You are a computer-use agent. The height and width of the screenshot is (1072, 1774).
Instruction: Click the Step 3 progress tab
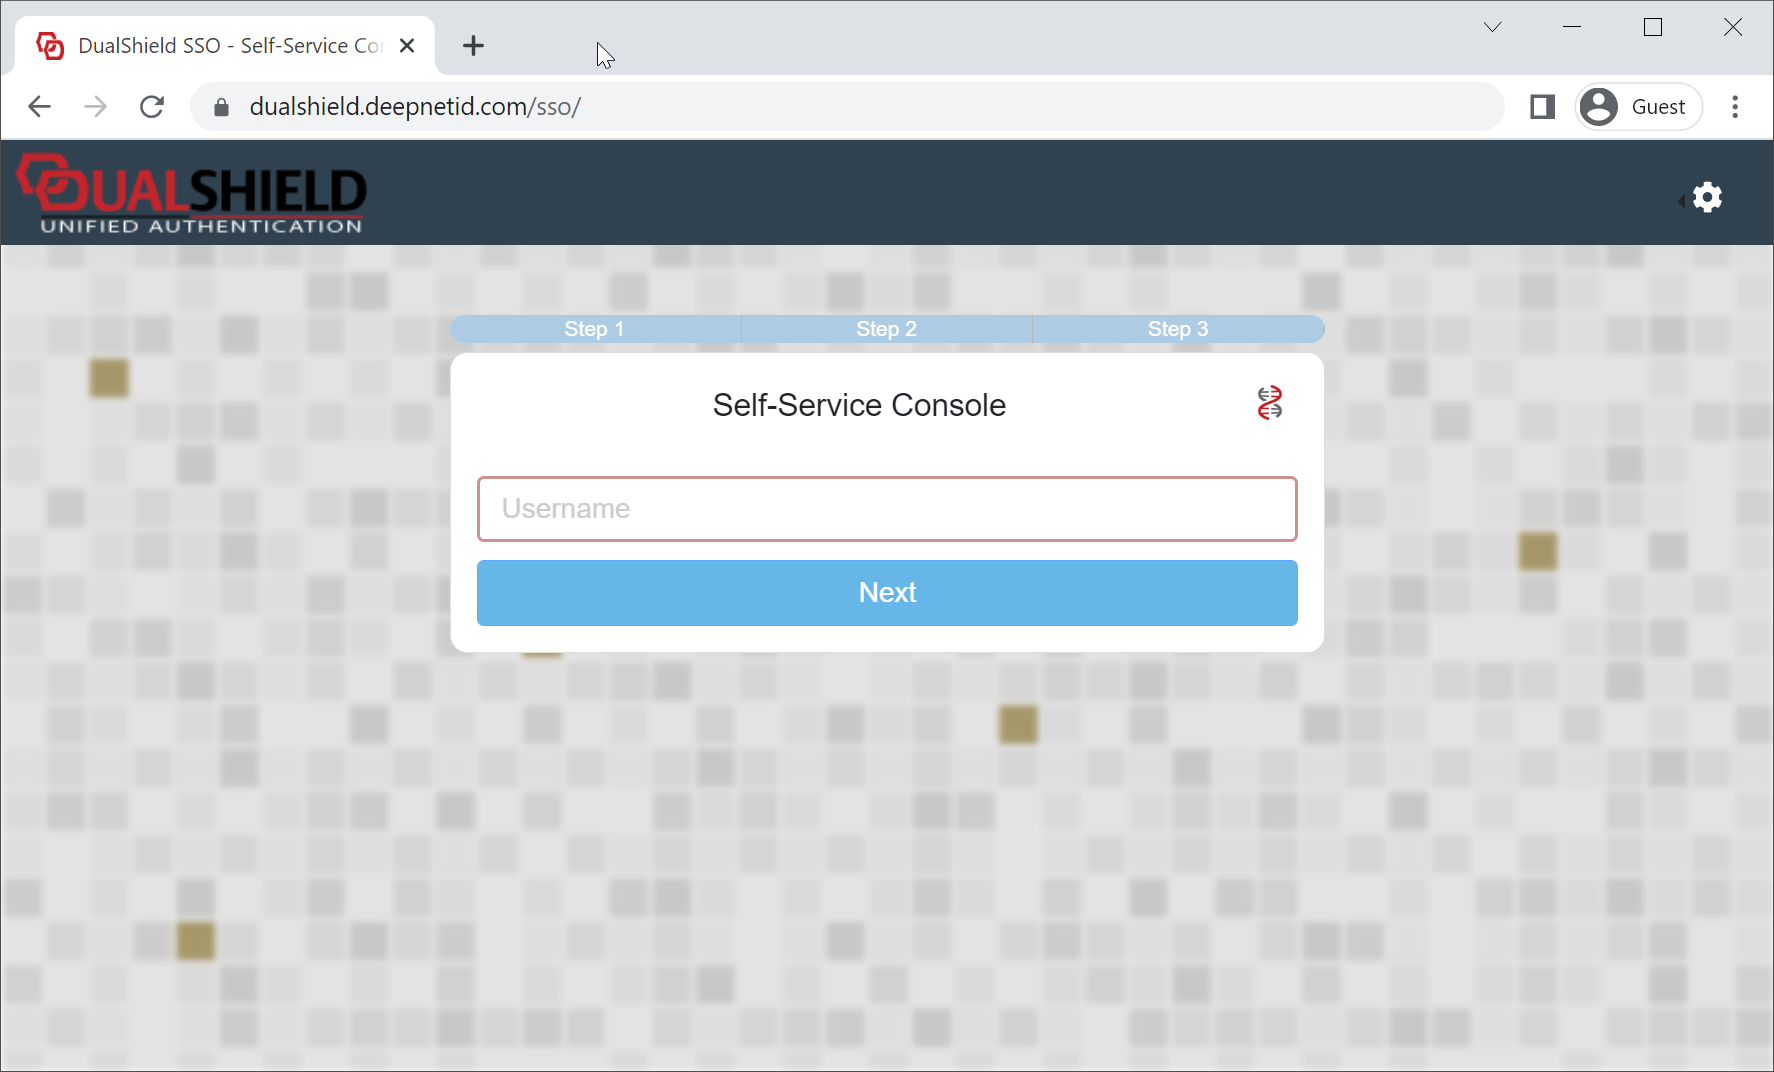click(x=1178, y=329)
